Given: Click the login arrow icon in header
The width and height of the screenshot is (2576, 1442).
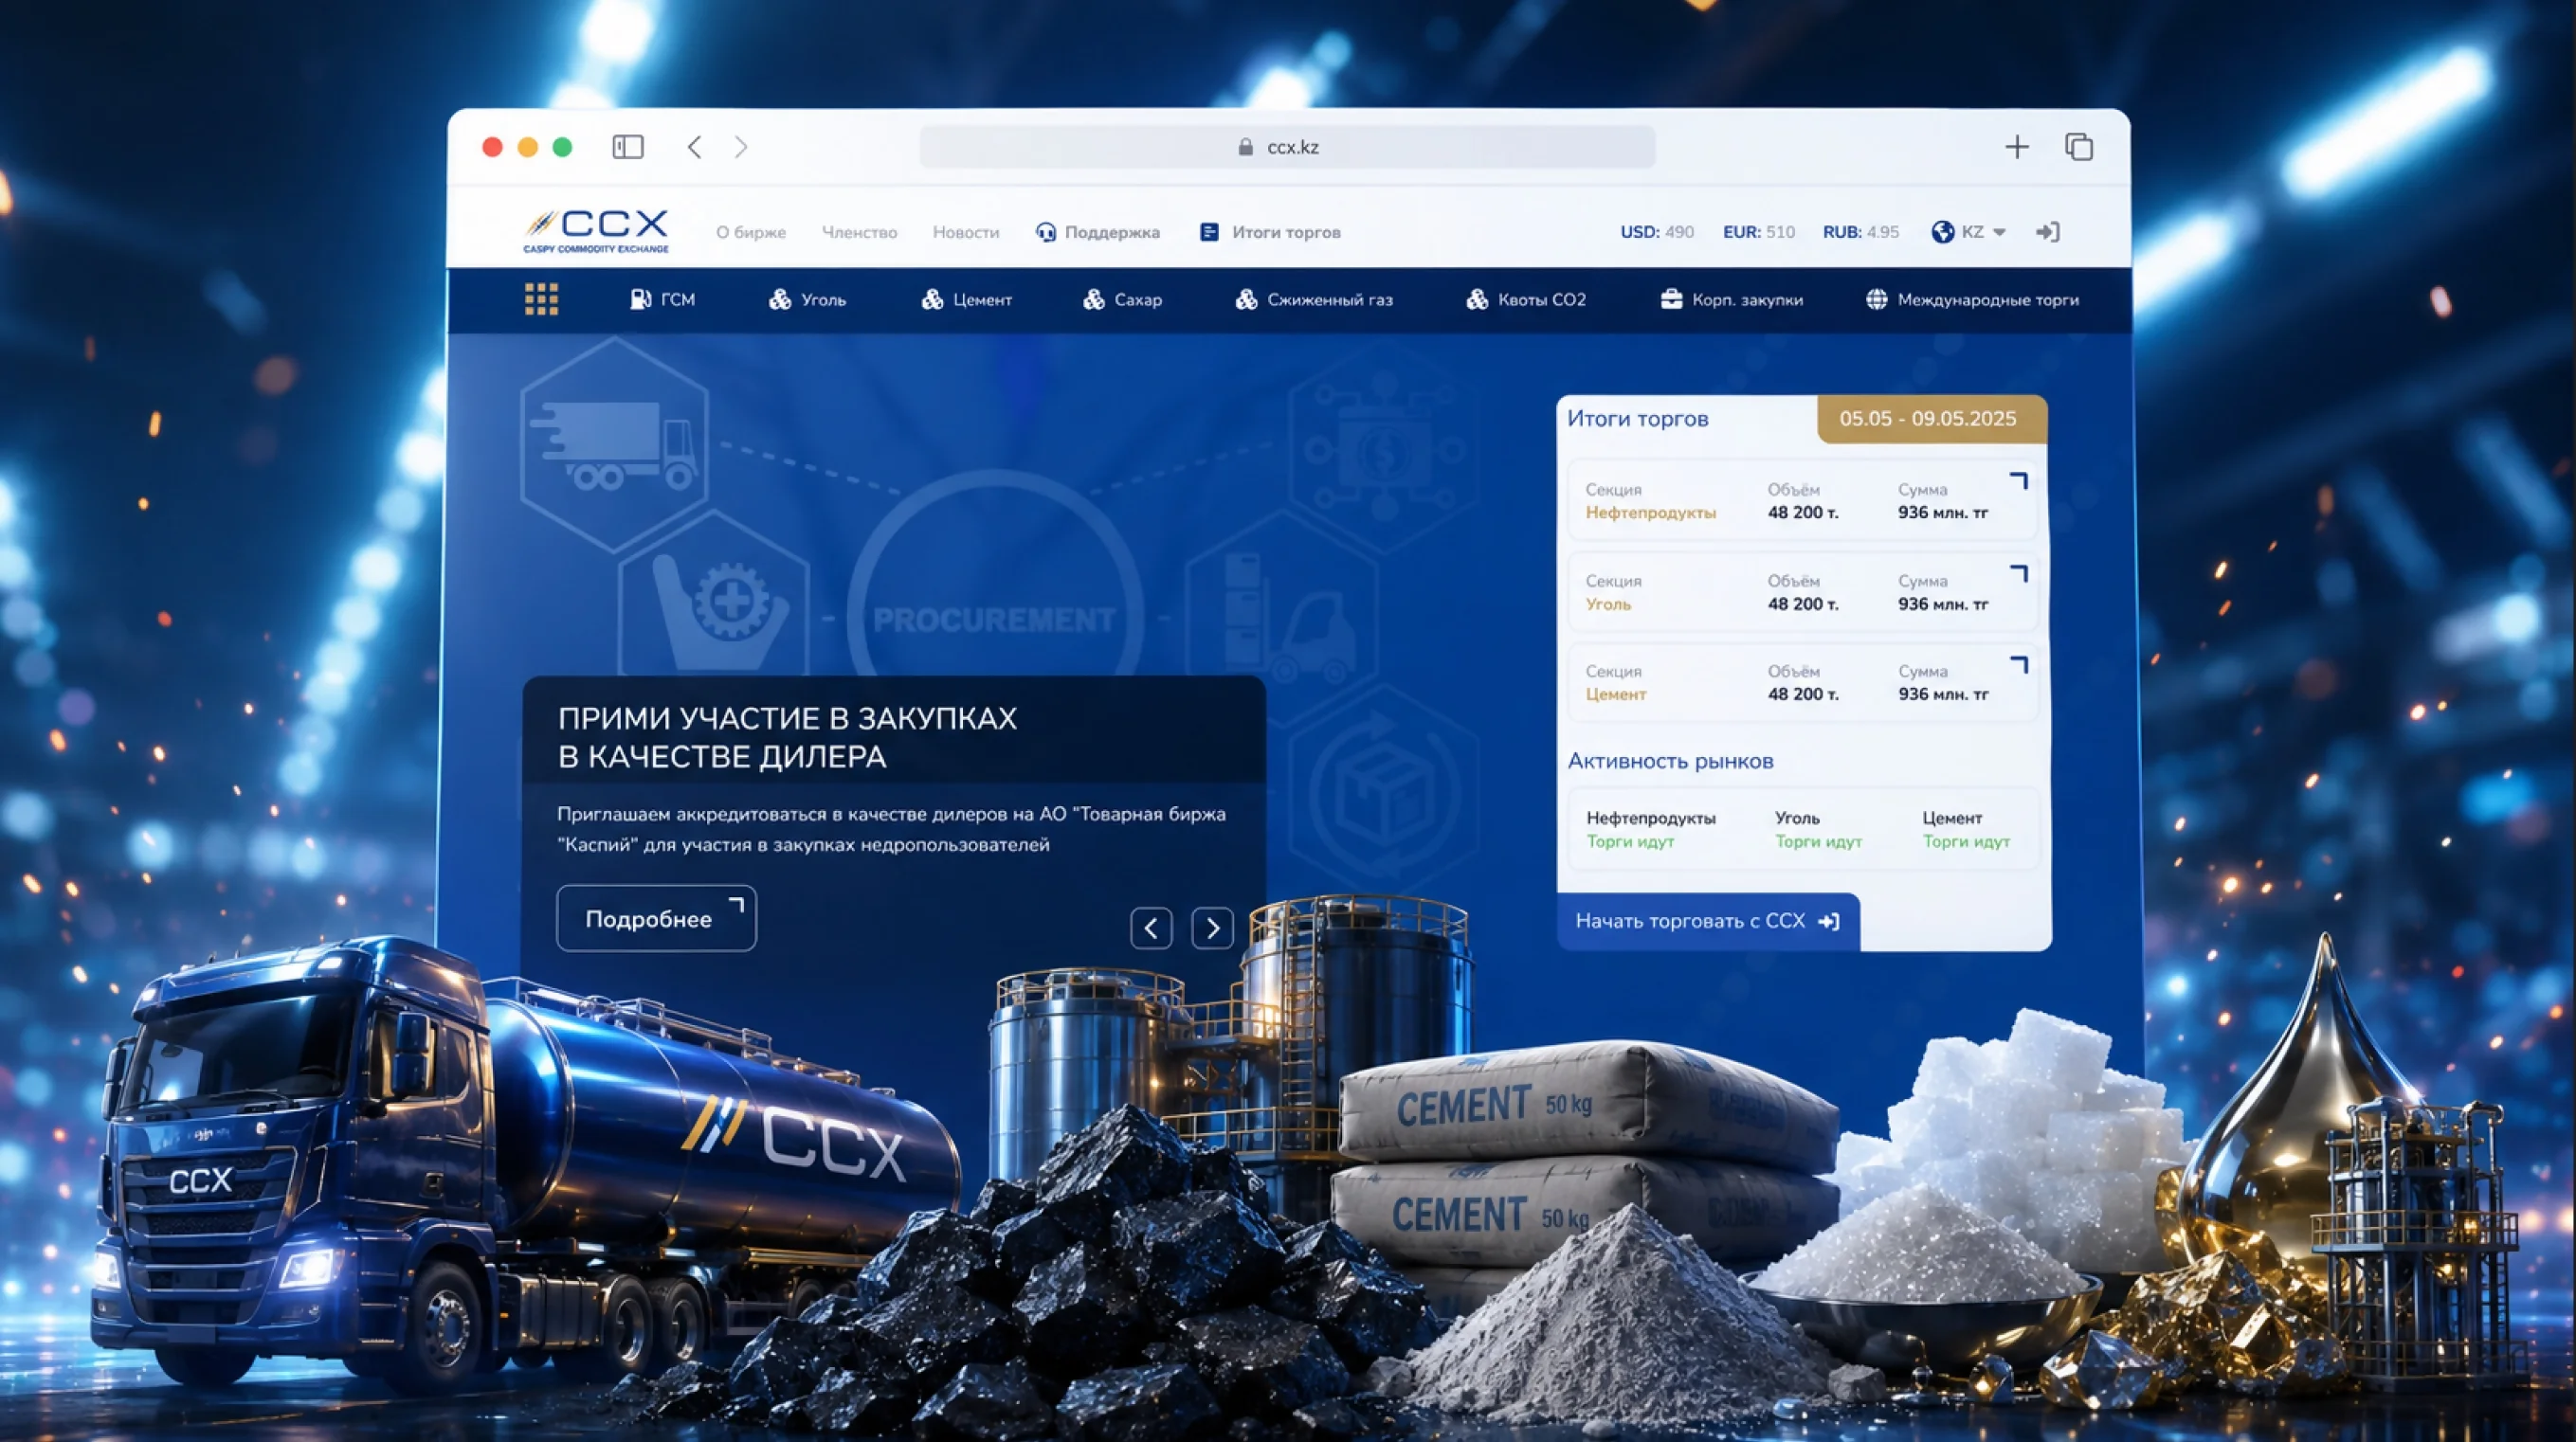Looking at the screenshot, I should [2048, 232].
